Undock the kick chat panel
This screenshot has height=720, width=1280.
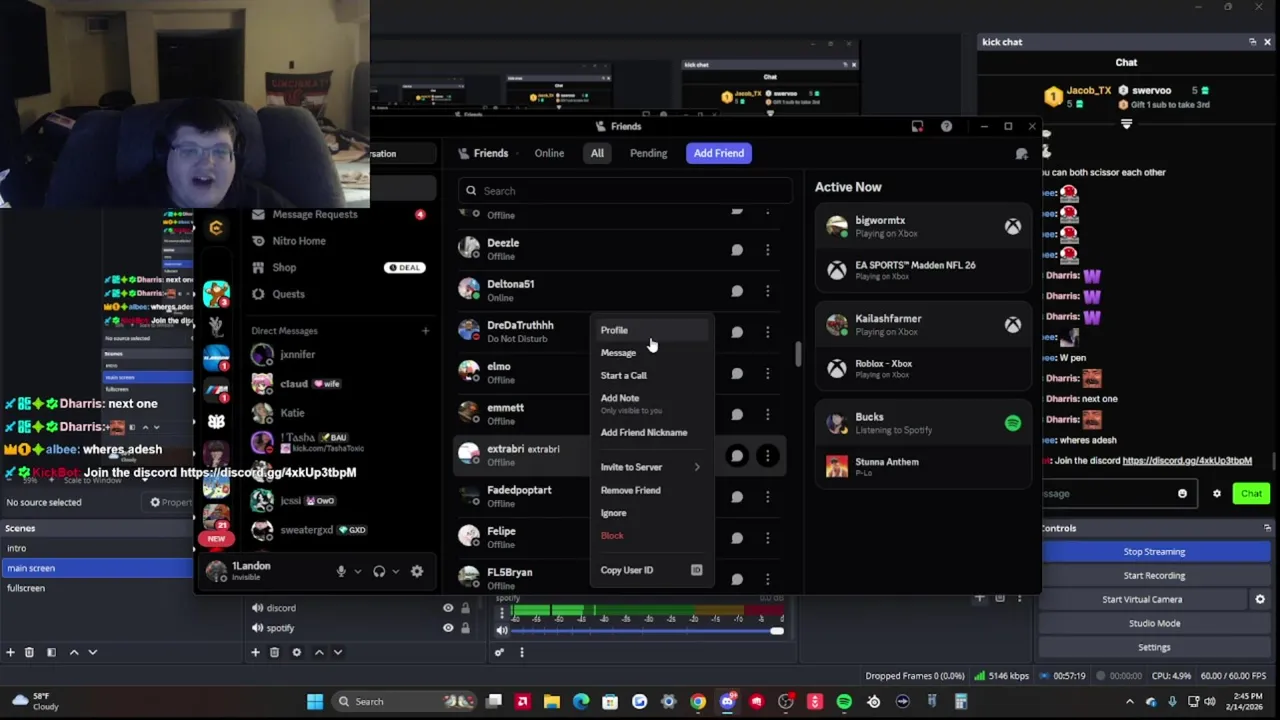pos(1252,42)
